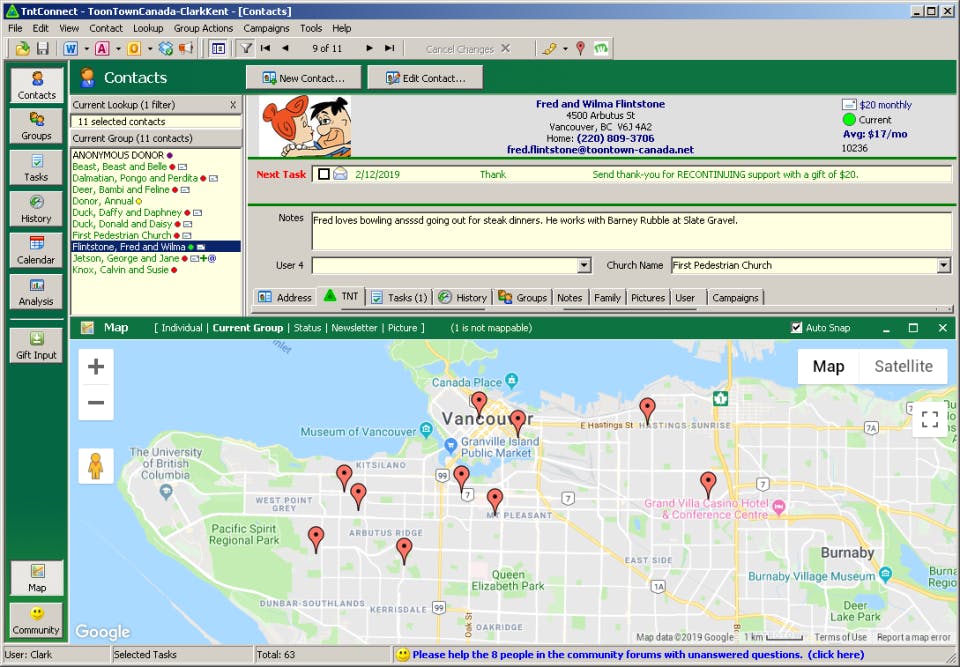Switch to the Family tab

[607, 298]
